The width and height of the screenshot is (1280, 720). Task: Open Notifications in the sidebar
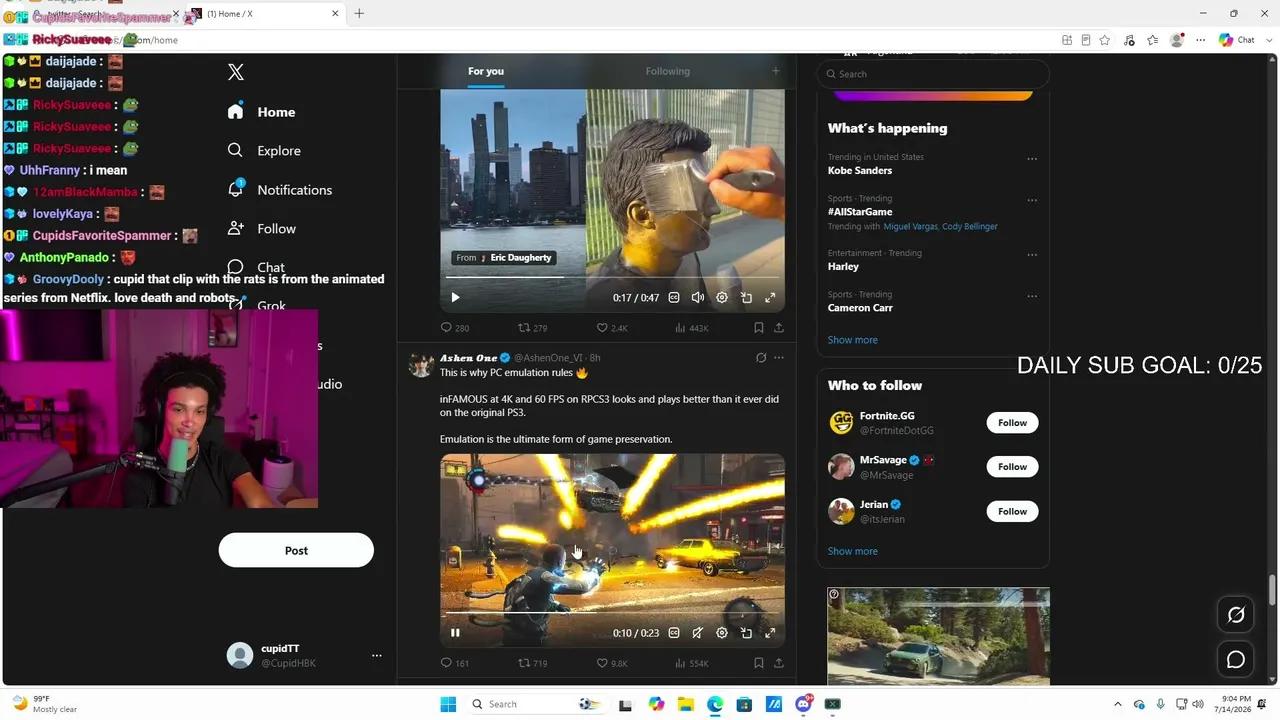[x=279, y=189]
